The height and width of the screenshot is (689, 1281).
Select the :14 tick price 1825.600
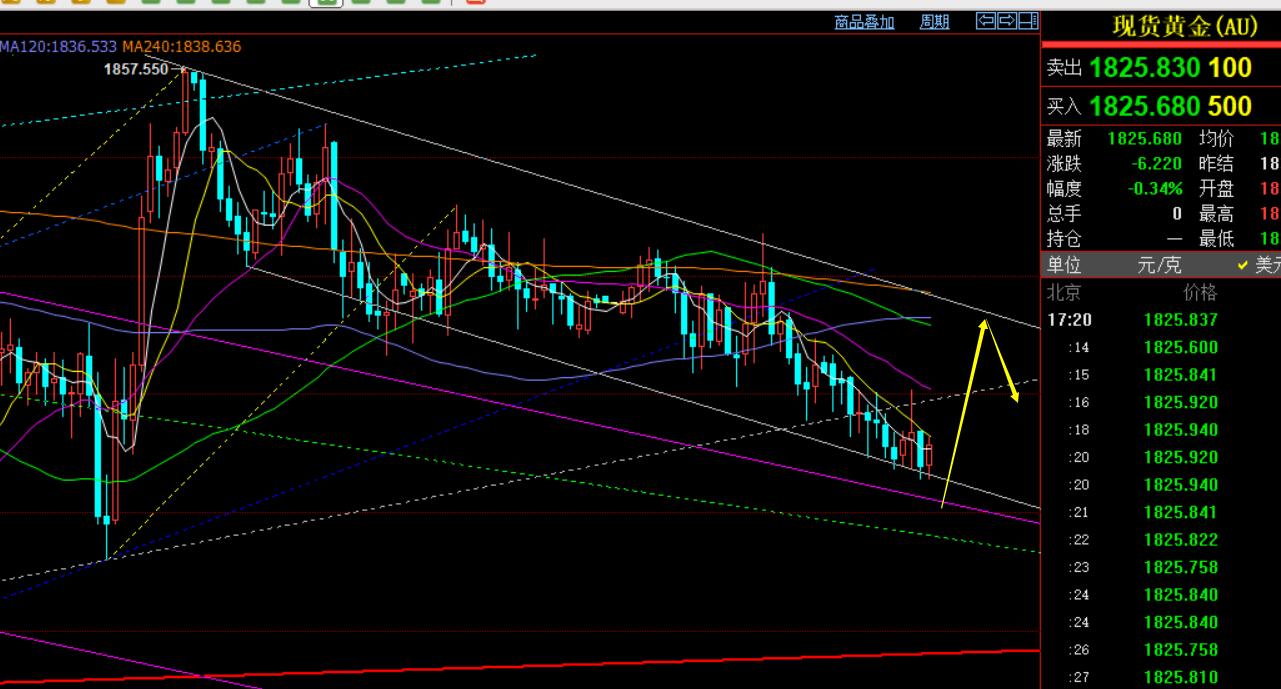click(1181, 347)
